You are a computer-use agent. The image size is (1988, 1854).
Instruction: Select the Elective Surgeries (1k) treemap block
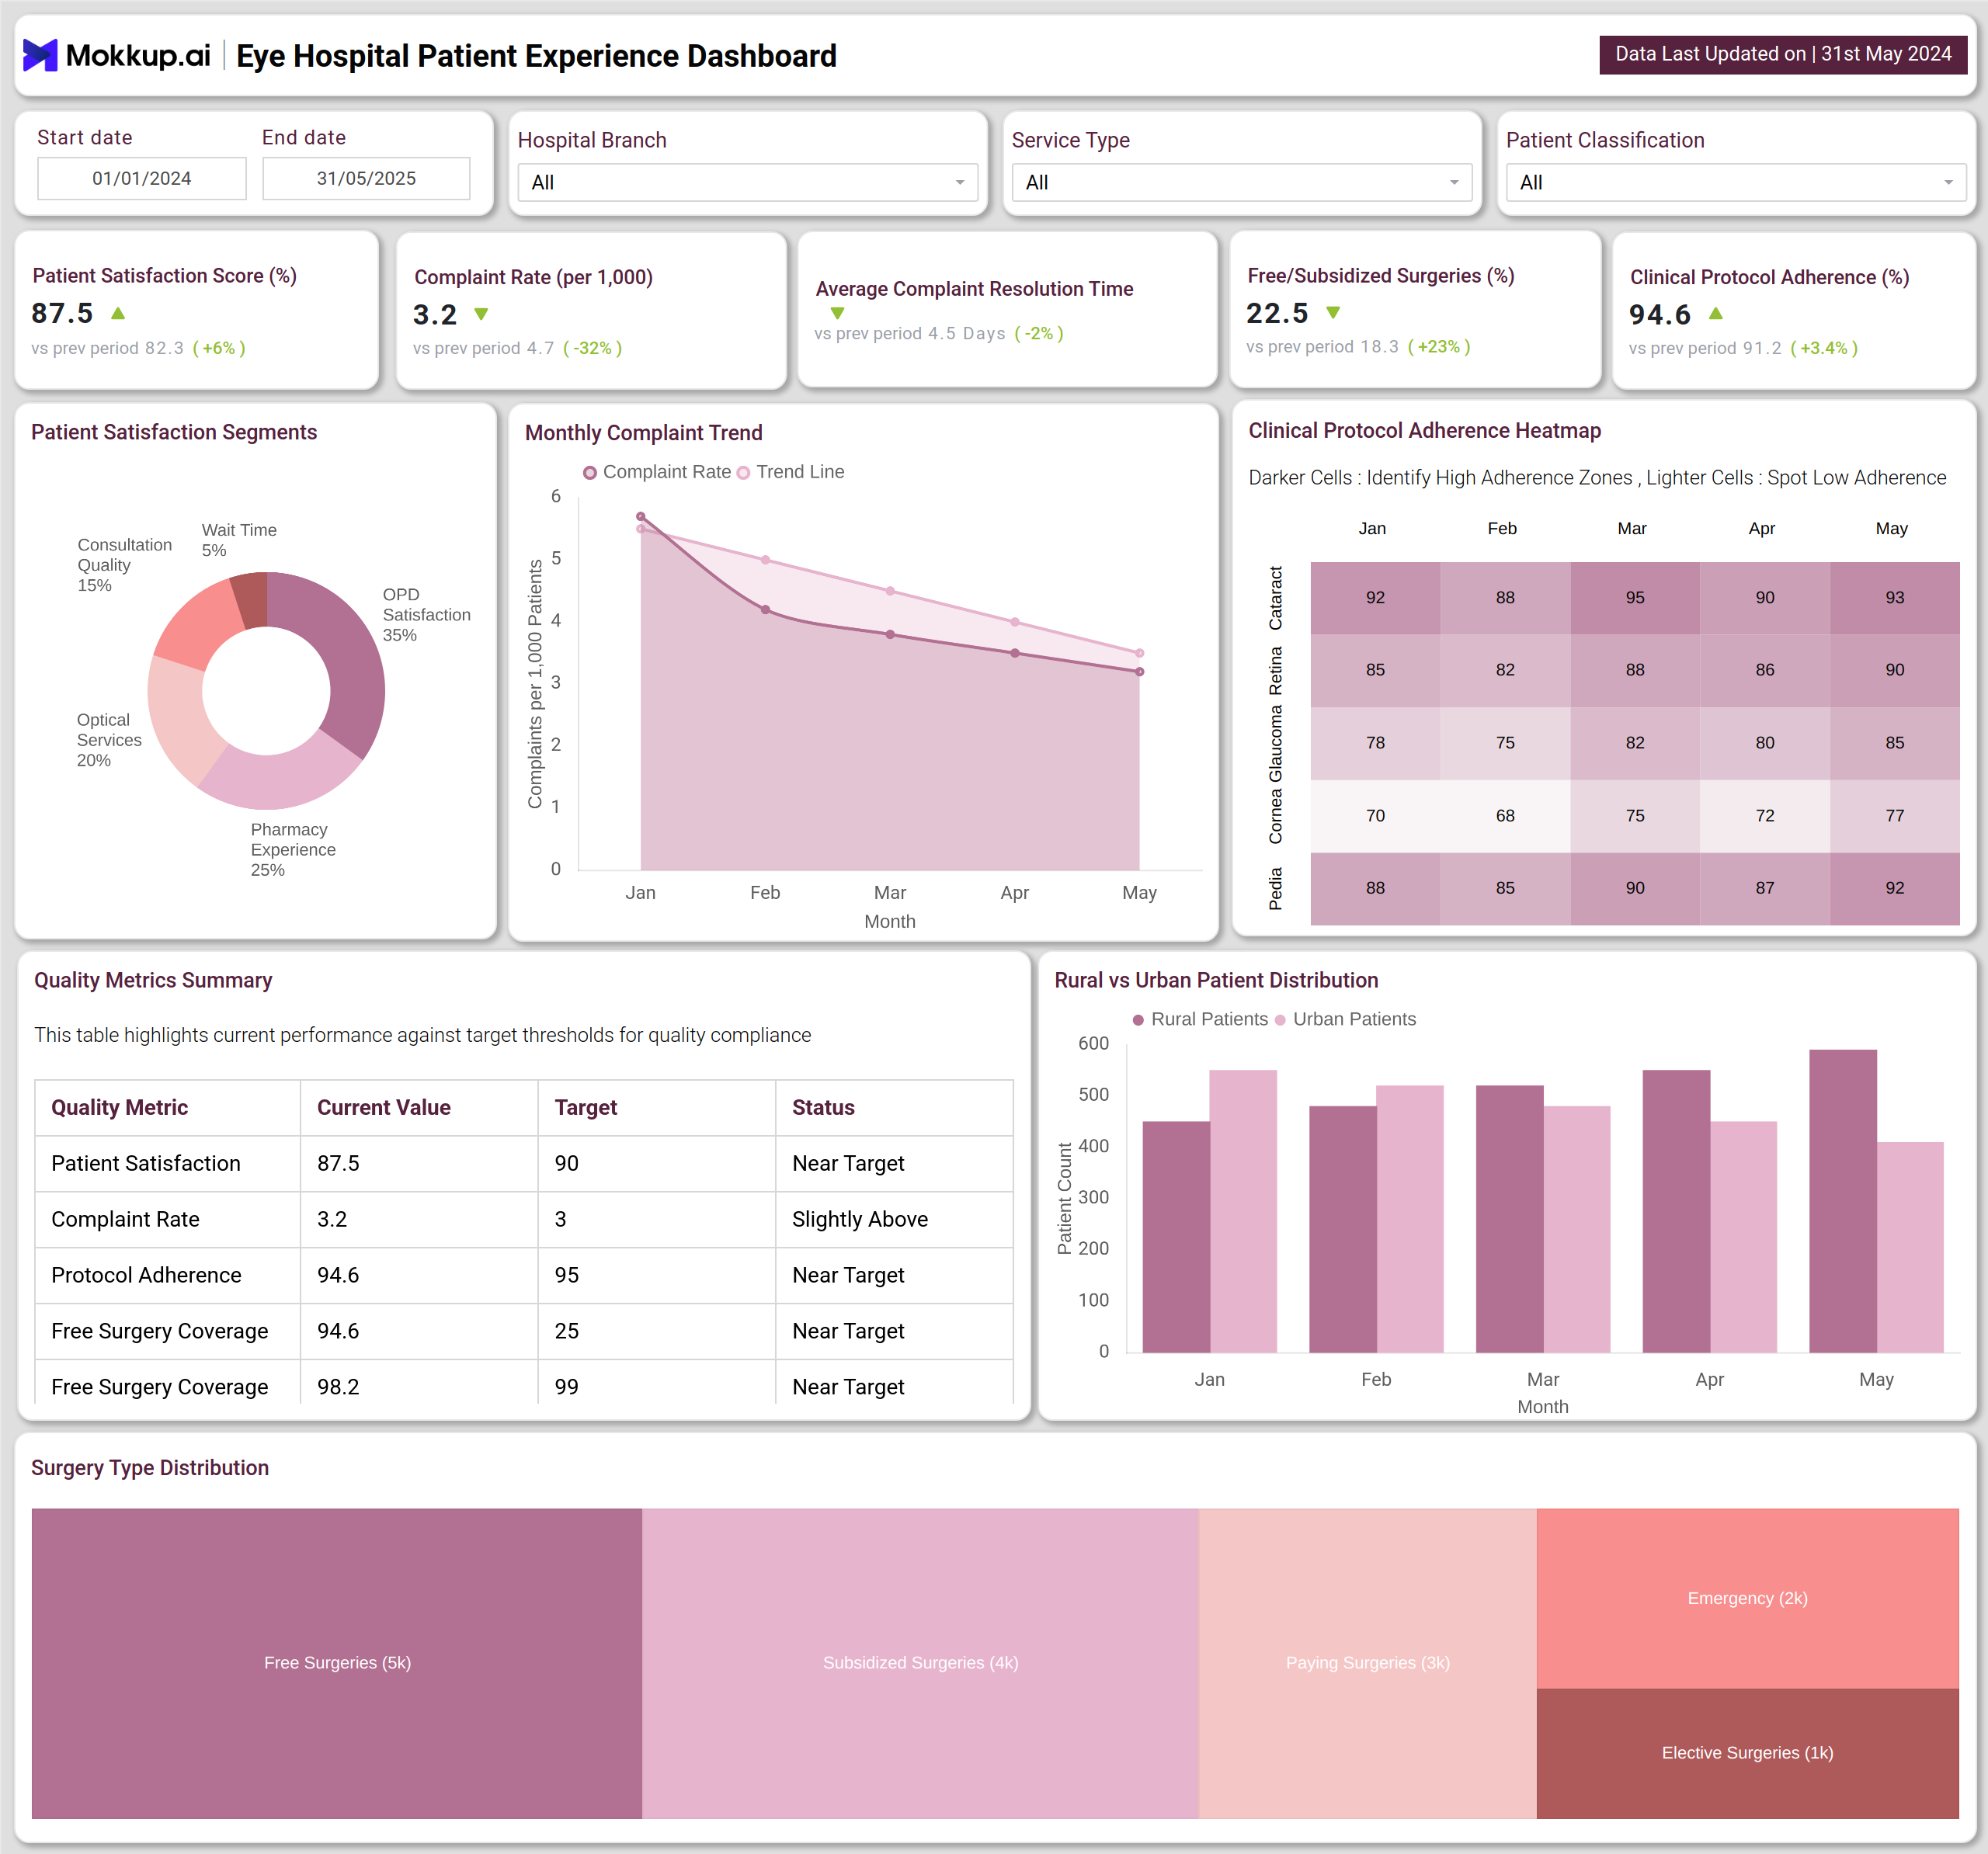[1747, 1753]
